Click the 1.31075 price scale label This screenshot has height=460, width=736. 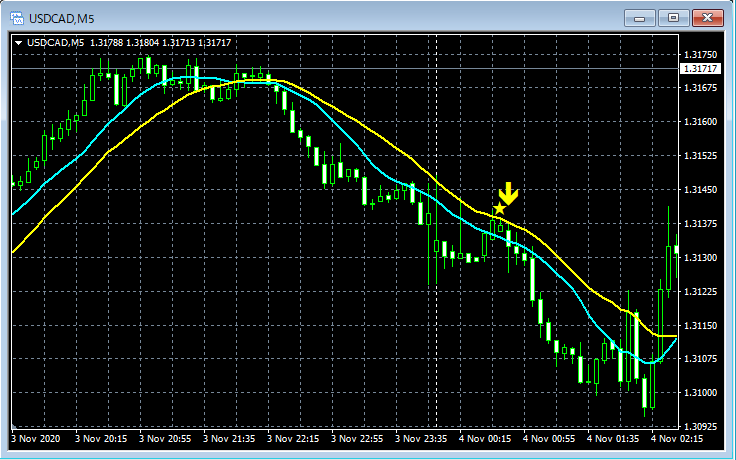[x=700, y=359]
